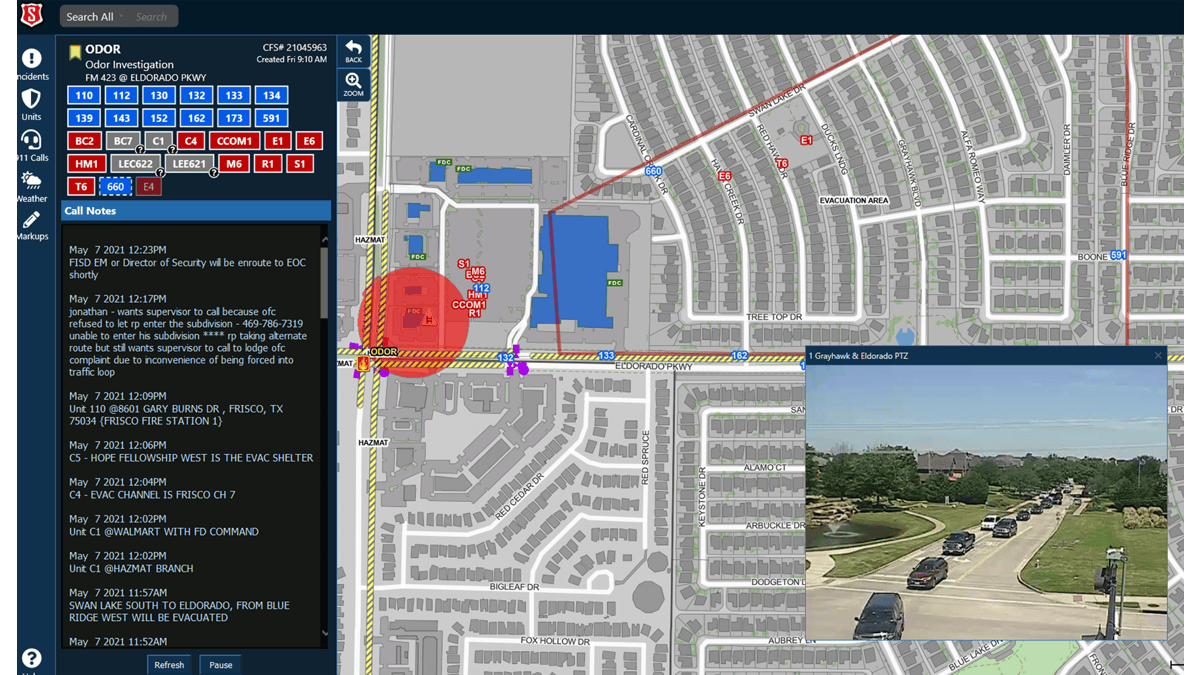The width and height of the screenshot is (1200, 675).
Task: Select unit 139 chip
Action: click(x=84, y=118)
